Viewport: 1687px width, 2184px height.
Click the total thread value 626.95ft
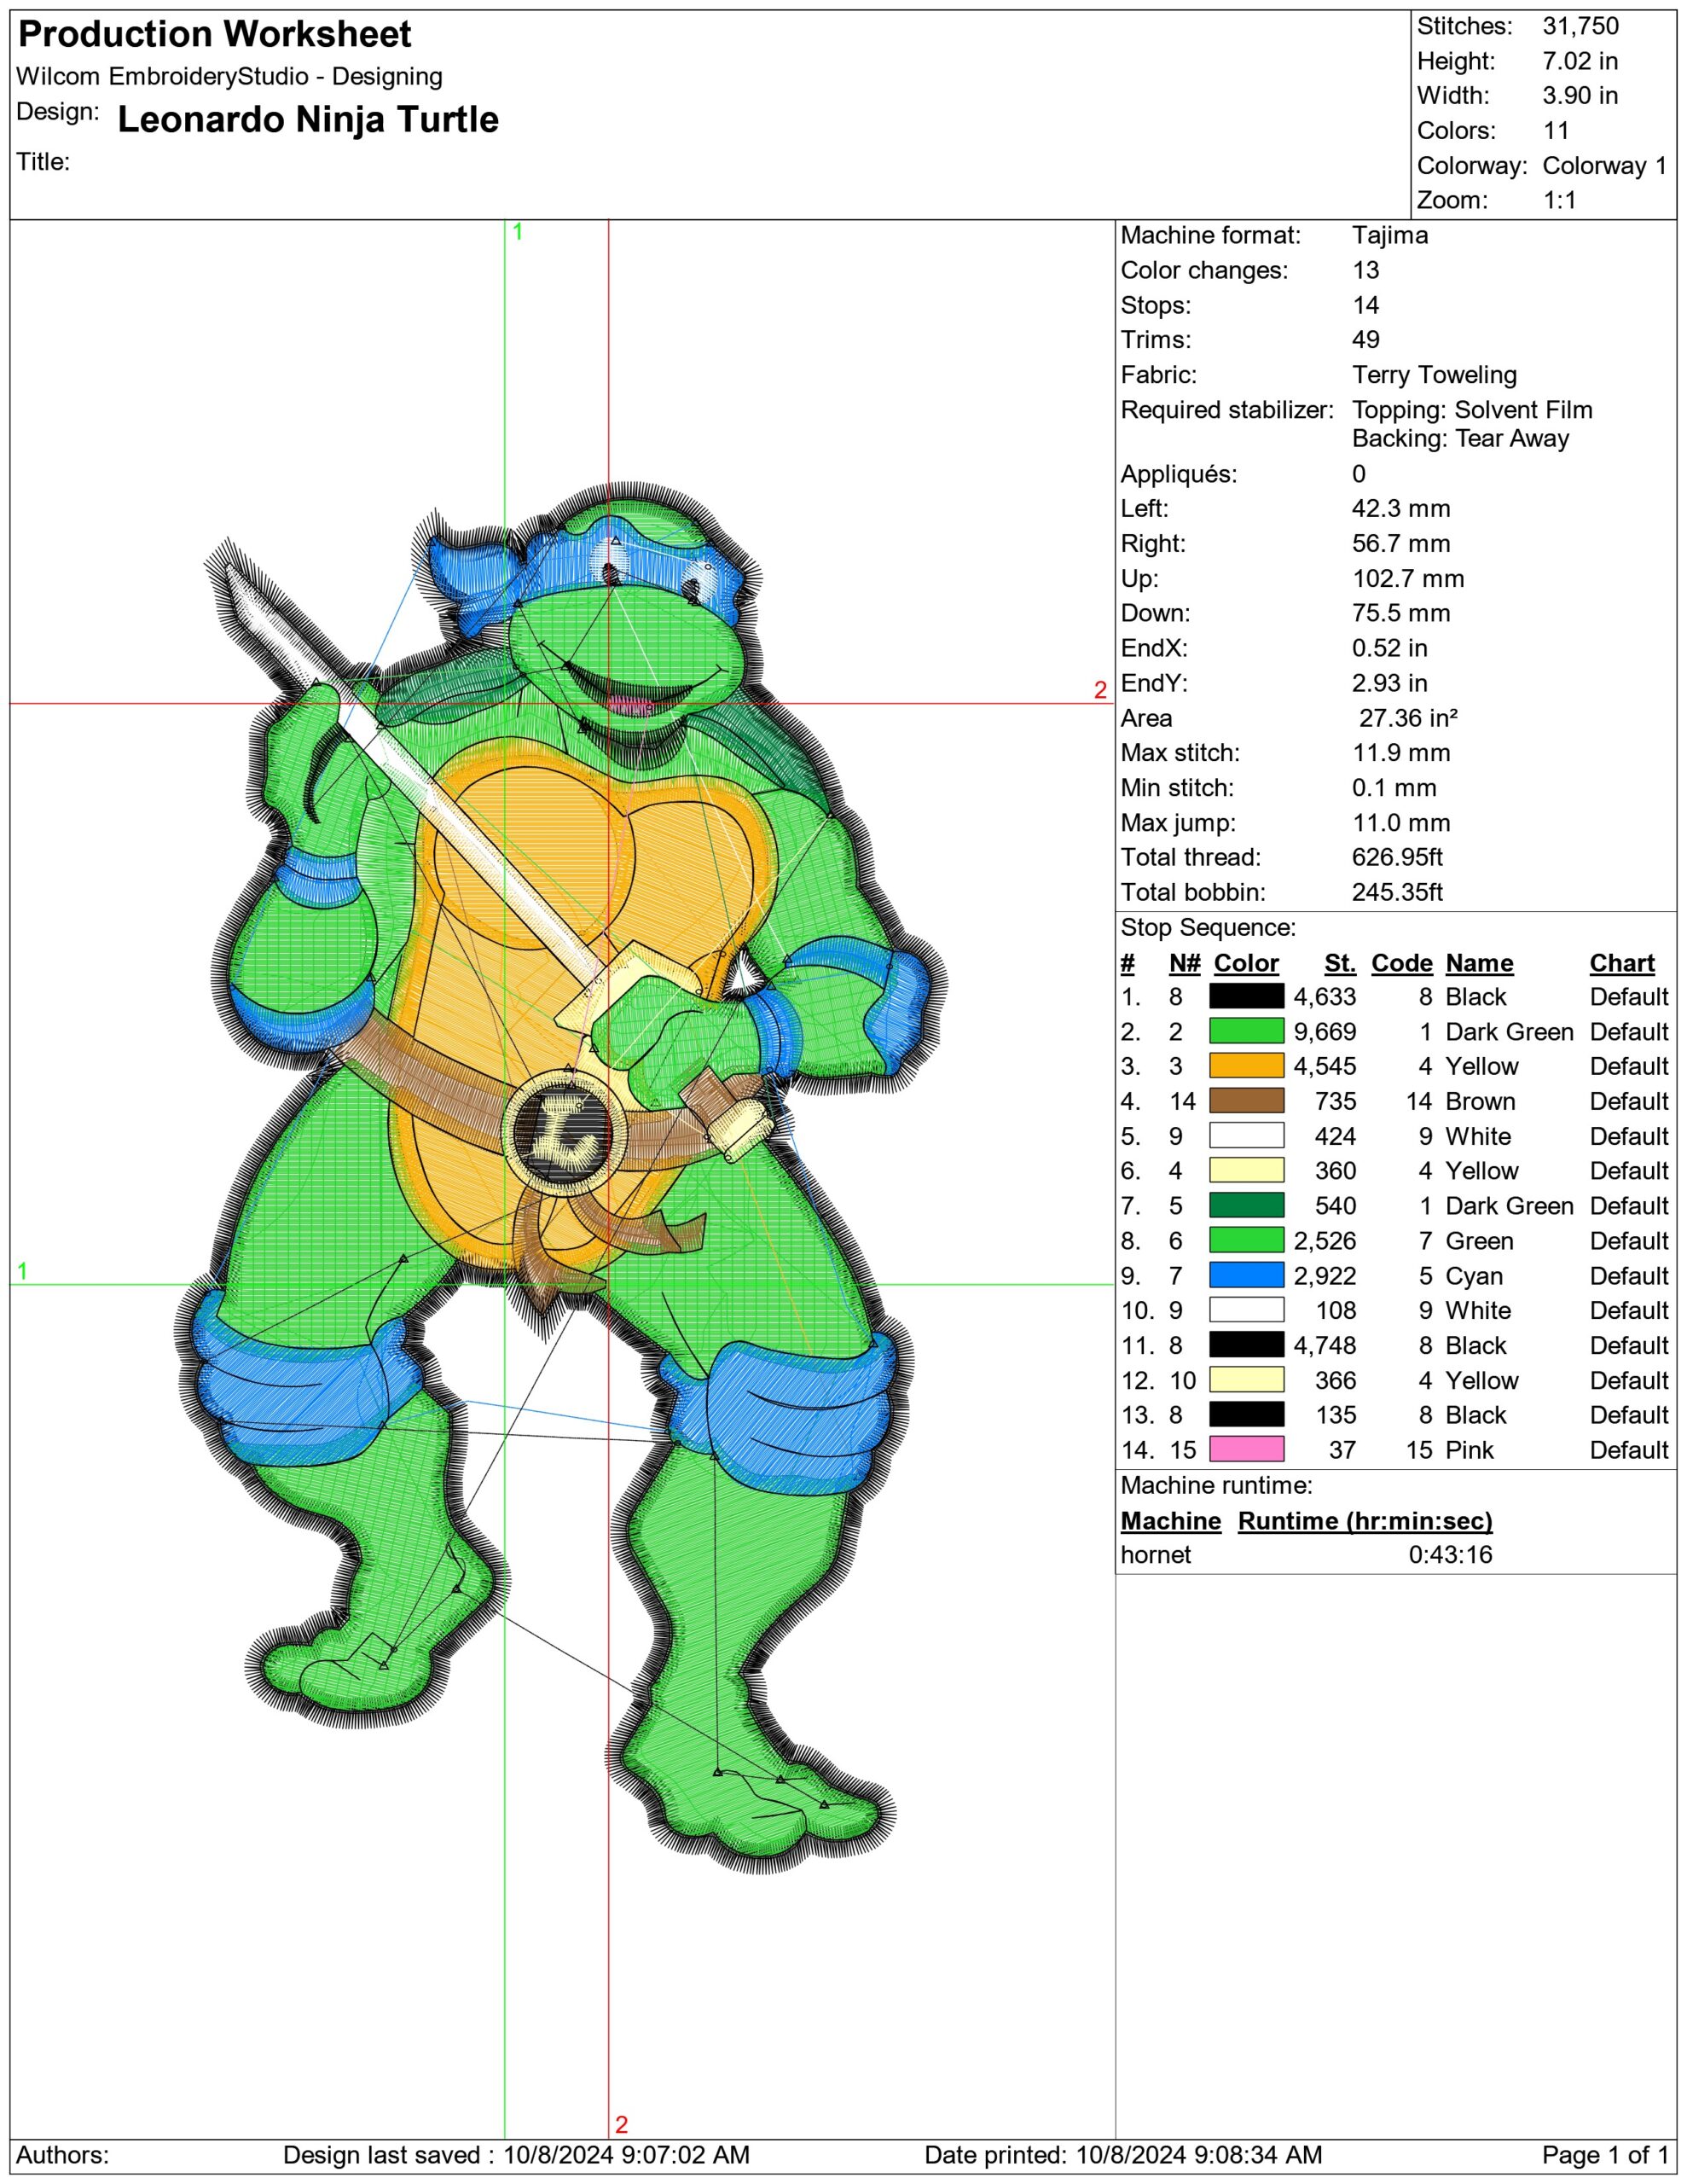(x=1398, y=857)
